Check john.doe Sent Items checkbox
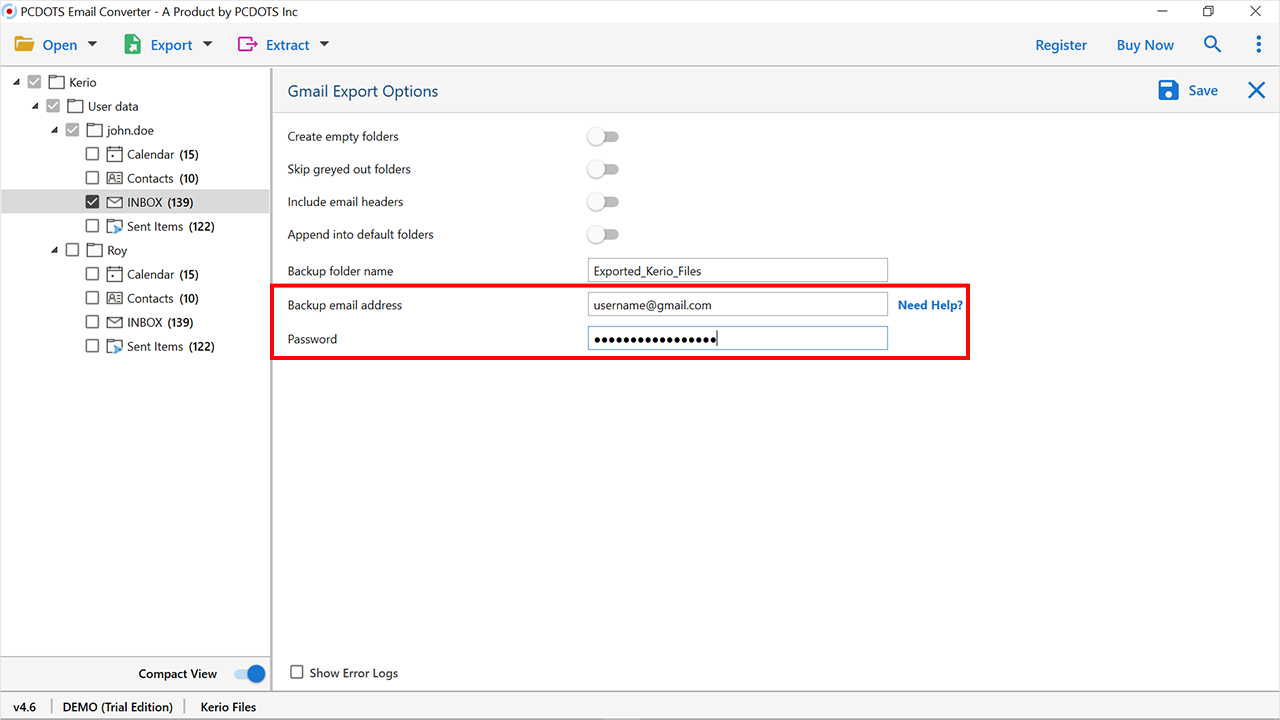 (x=92, y=226)
